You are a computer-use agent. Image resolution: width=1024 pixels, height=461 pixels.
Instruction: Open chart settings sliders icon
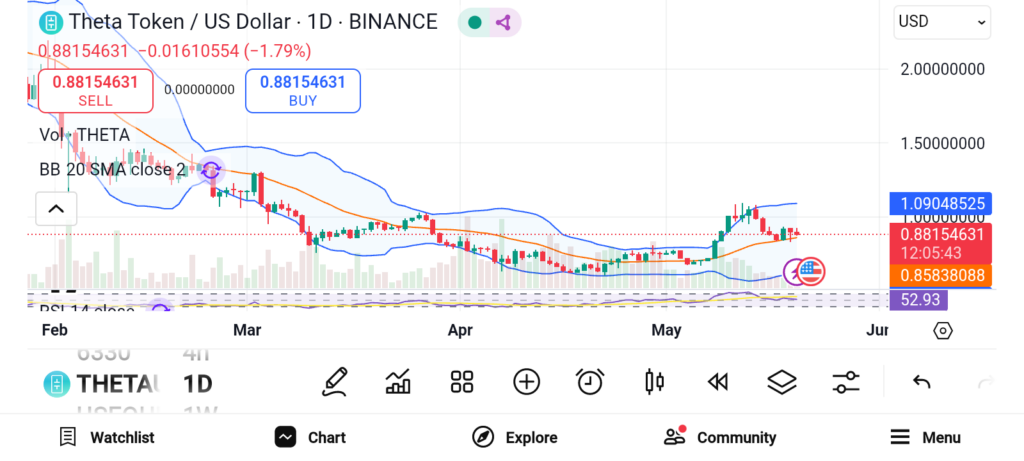(x=846, y=381)
